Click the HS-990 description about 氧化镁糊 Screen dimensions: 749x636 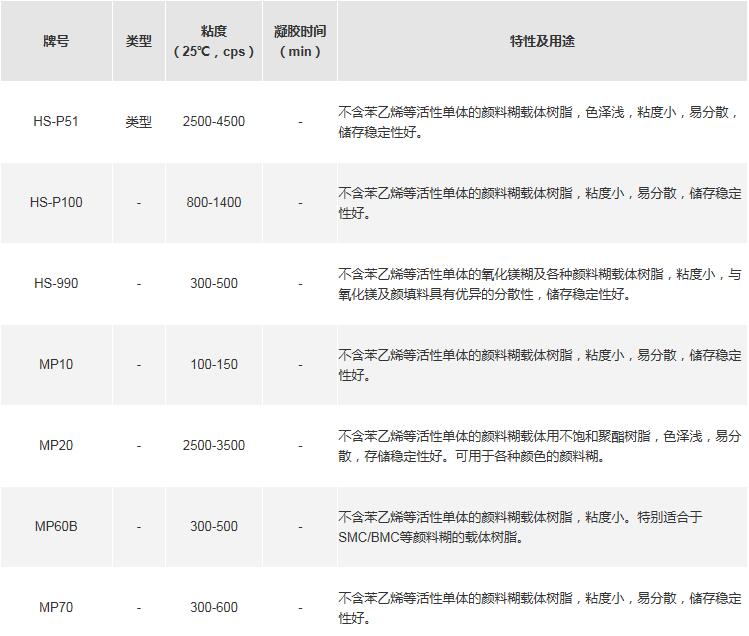point(540,284)
